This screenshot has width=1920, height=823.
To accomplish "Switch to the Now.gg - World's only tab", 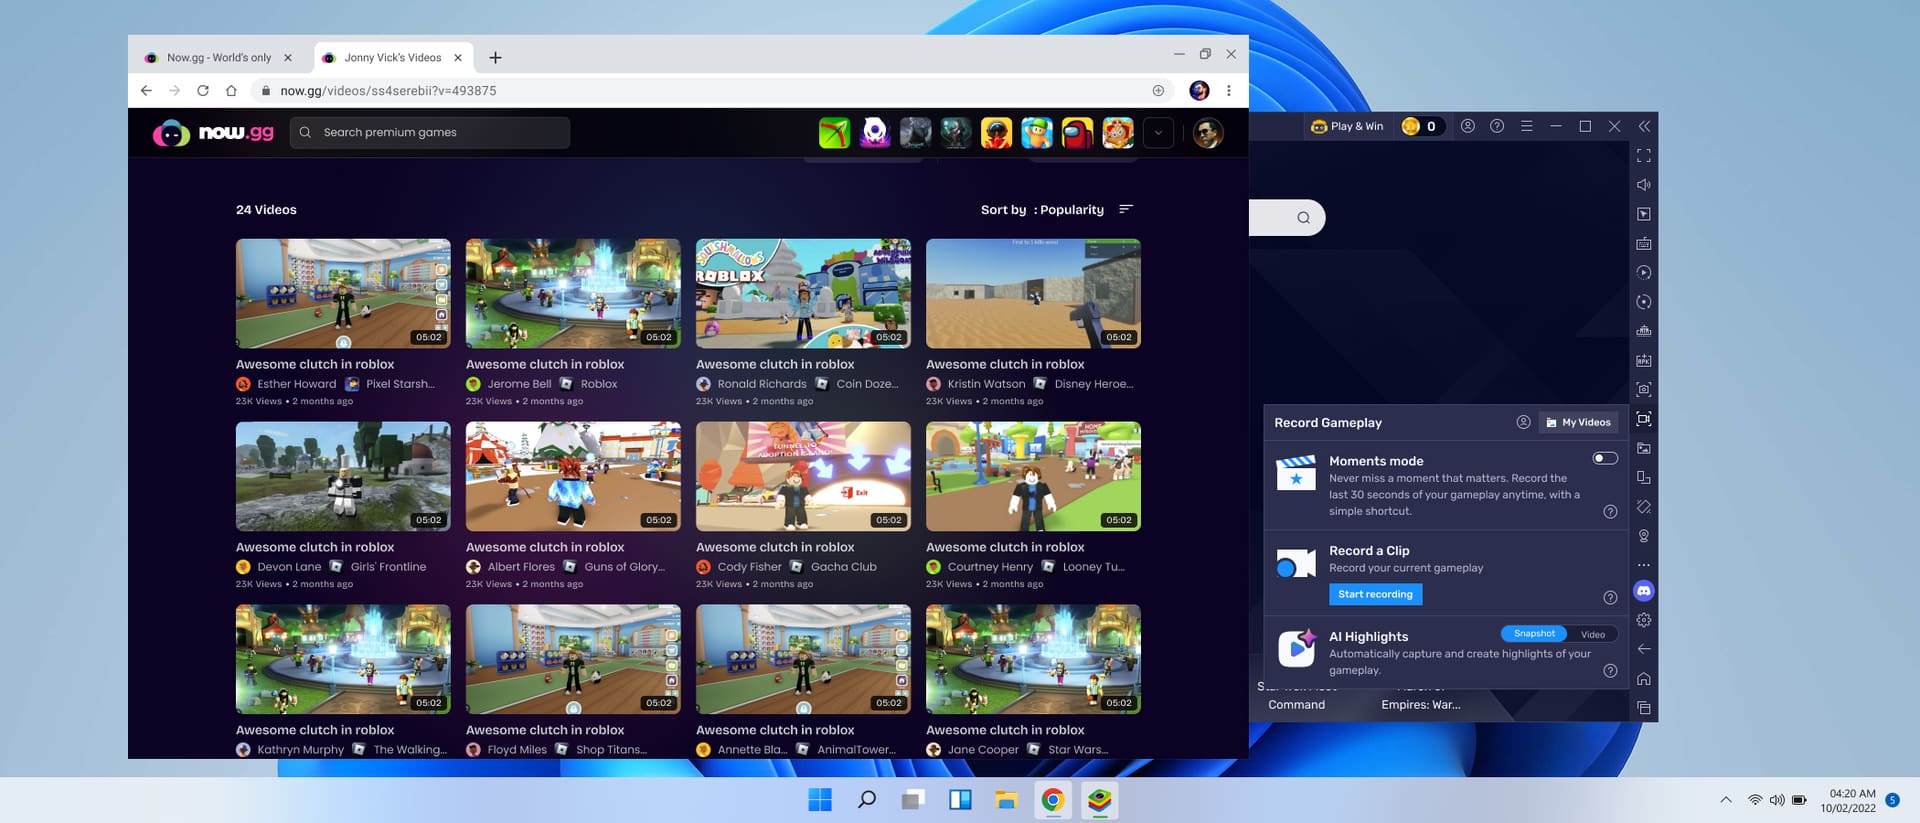I will pos(220,58).
